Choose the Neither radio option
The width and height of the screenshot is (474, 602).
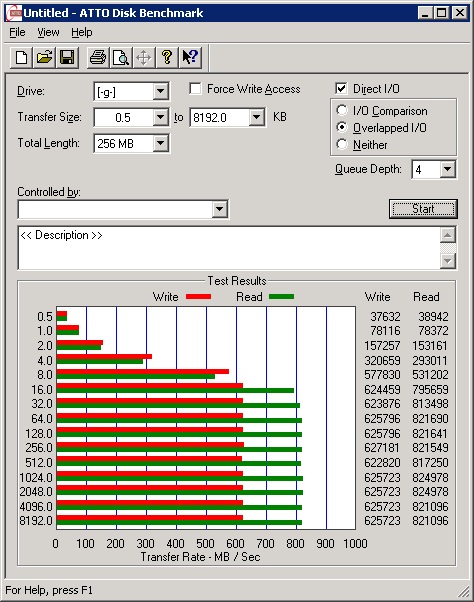[342, 144]
